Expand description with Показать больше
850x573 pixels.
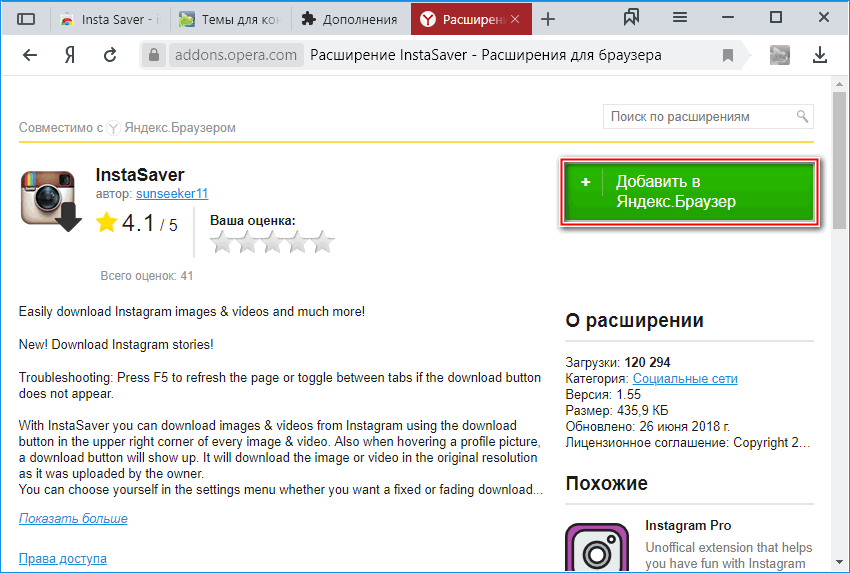coord(73,518)
